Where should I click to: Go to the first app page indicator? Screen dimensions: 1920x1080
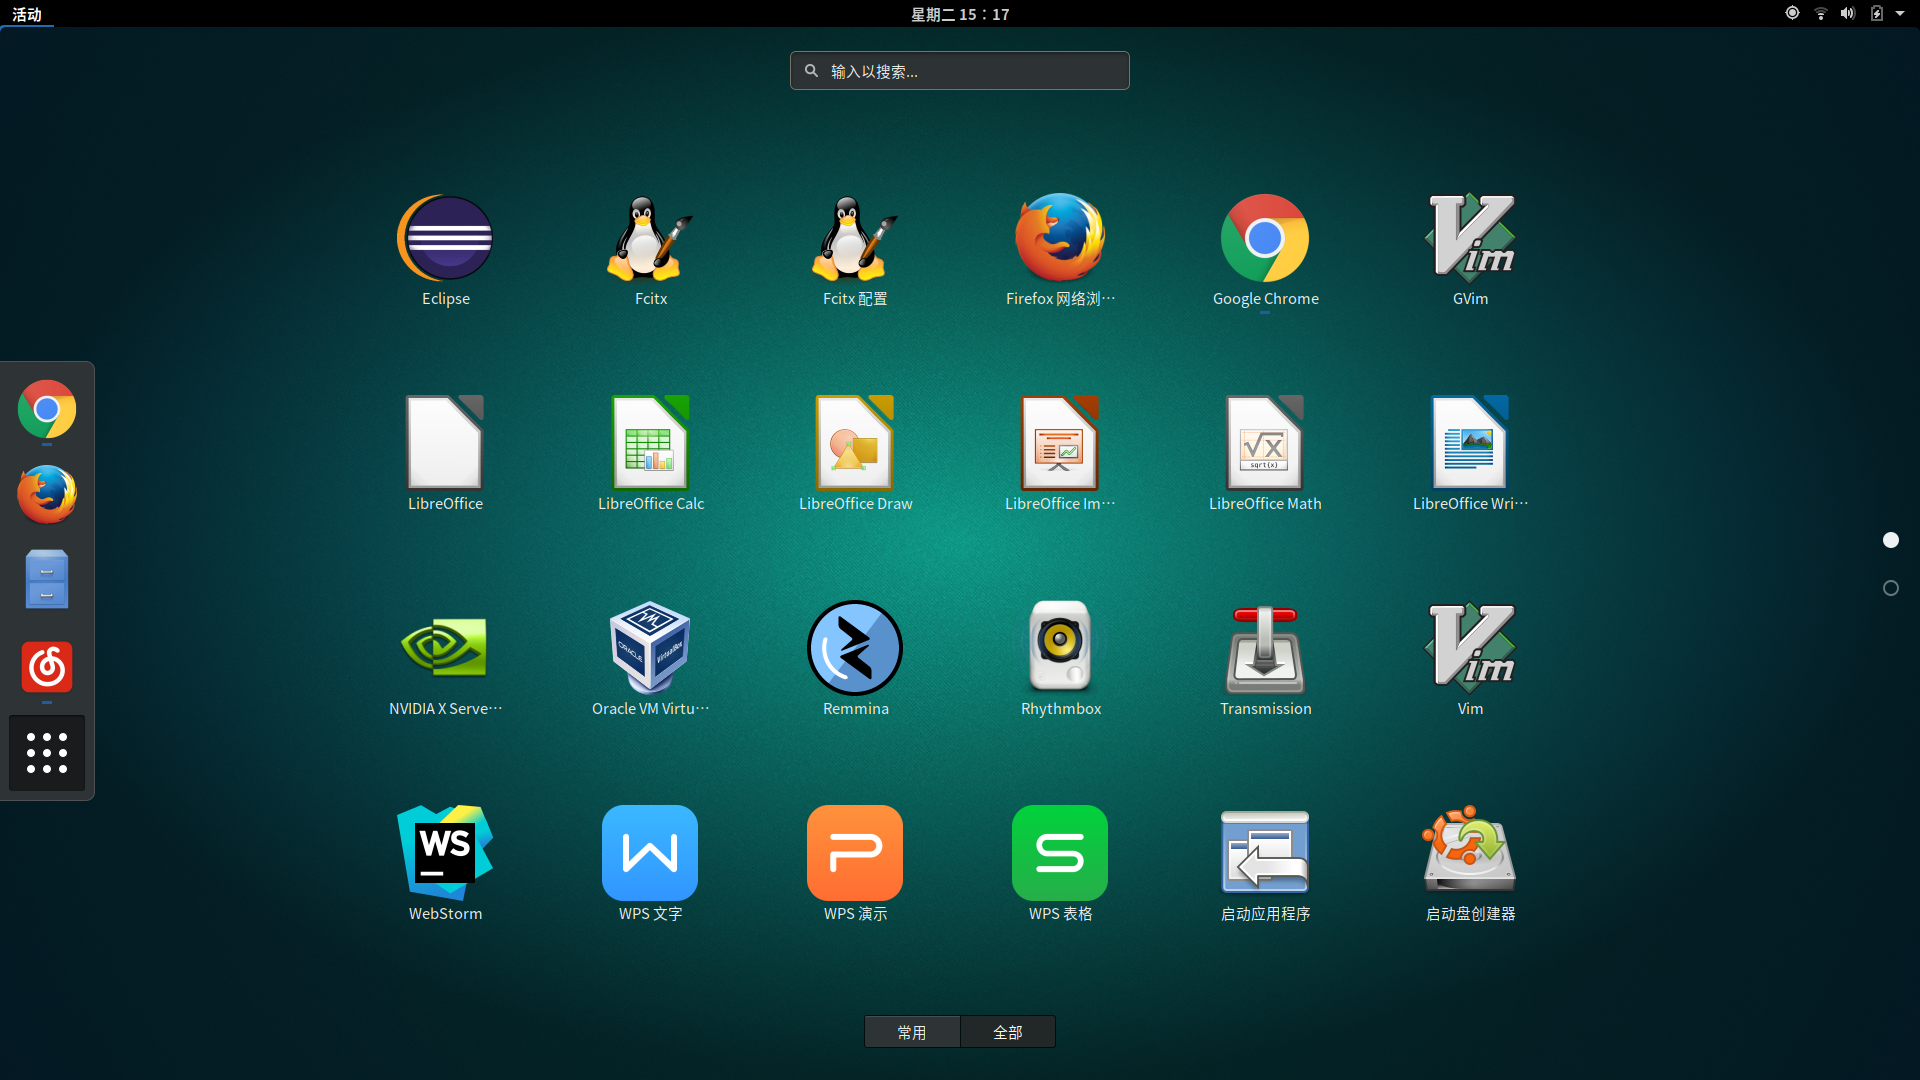1891,540
